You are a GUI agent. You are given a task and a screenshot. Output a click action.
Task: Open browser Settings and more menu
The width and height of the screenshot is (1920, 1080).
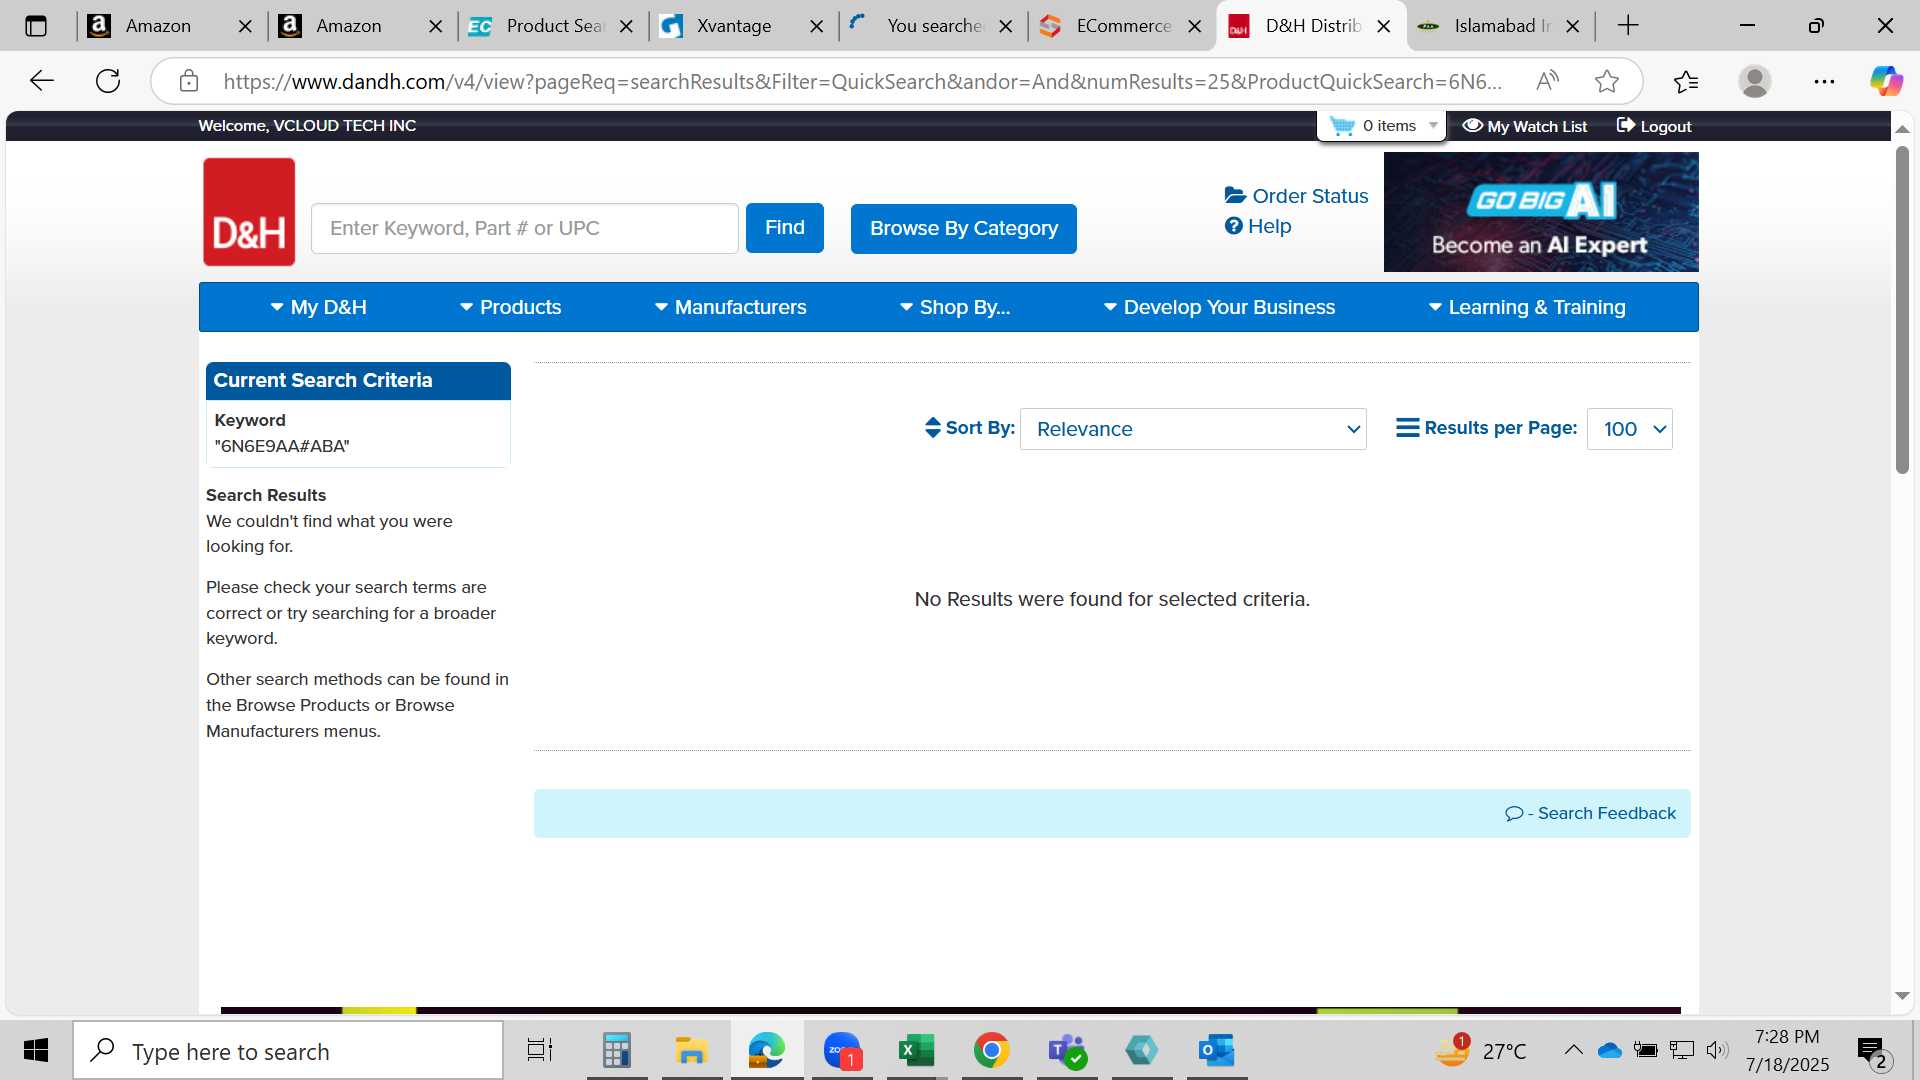pos(1824,81)
